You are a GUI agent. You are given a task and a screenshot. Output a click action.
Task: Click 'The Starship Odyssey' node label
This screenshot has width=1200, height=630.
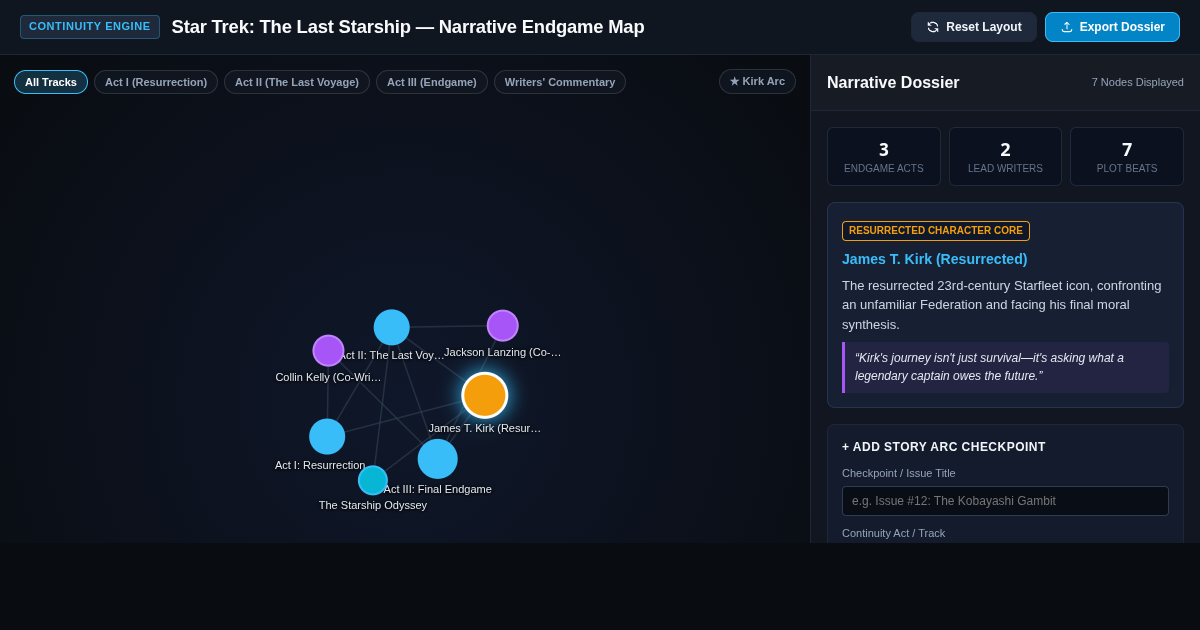[373, 505]
